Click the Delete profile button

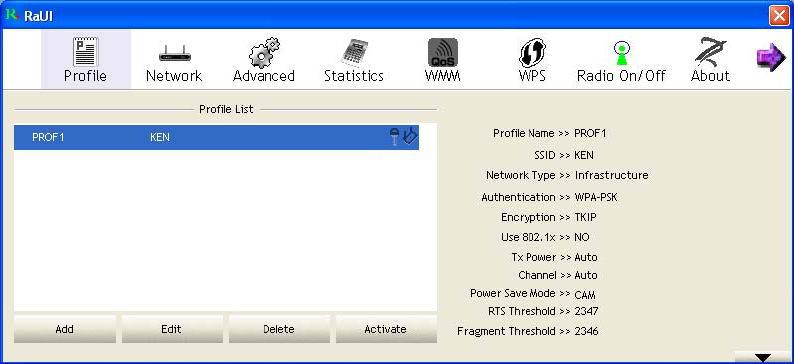pyautogui.click(x=279, y=329)
